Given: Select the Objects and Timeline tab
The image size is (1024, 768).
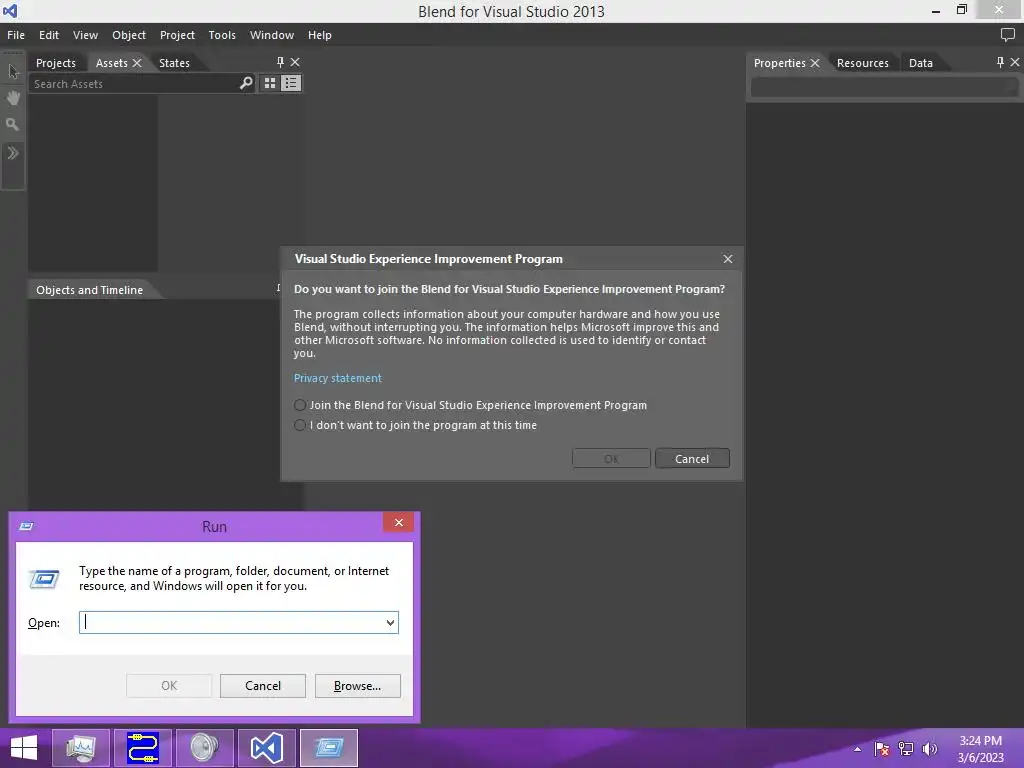Looking at the screenshot, I should [89, 290].
